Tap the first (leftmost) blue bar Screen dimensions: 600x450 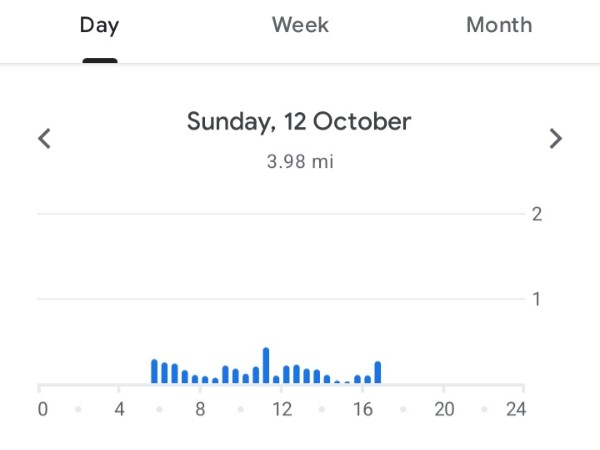click(x=155, y=371)
